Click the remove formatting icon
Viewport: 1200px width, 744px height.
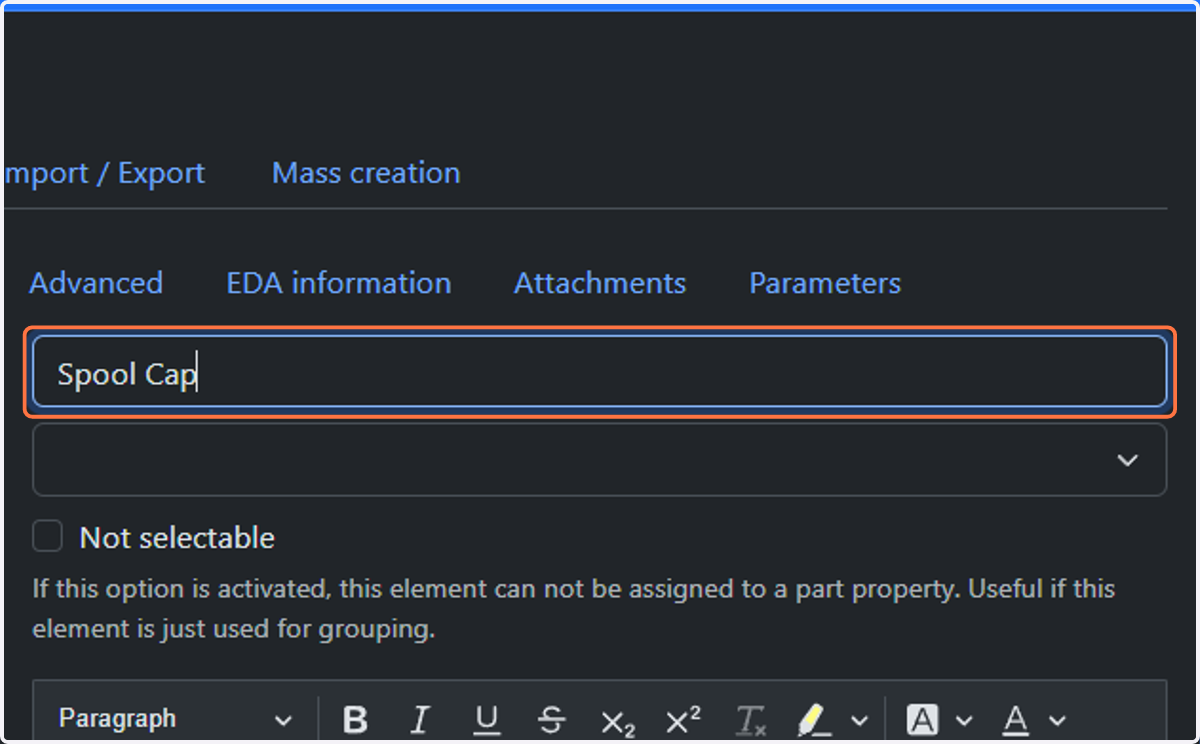tap(750, 720)
